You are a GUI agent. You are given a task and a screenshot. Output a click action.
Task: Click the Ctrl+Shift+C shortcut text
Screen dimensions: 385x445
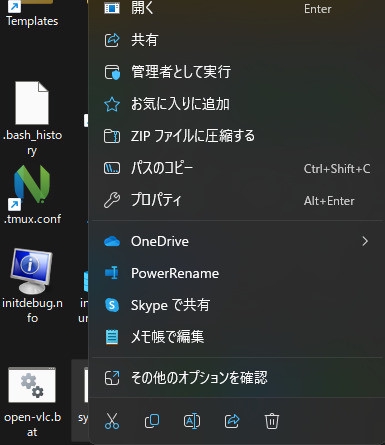pos(337,169)
